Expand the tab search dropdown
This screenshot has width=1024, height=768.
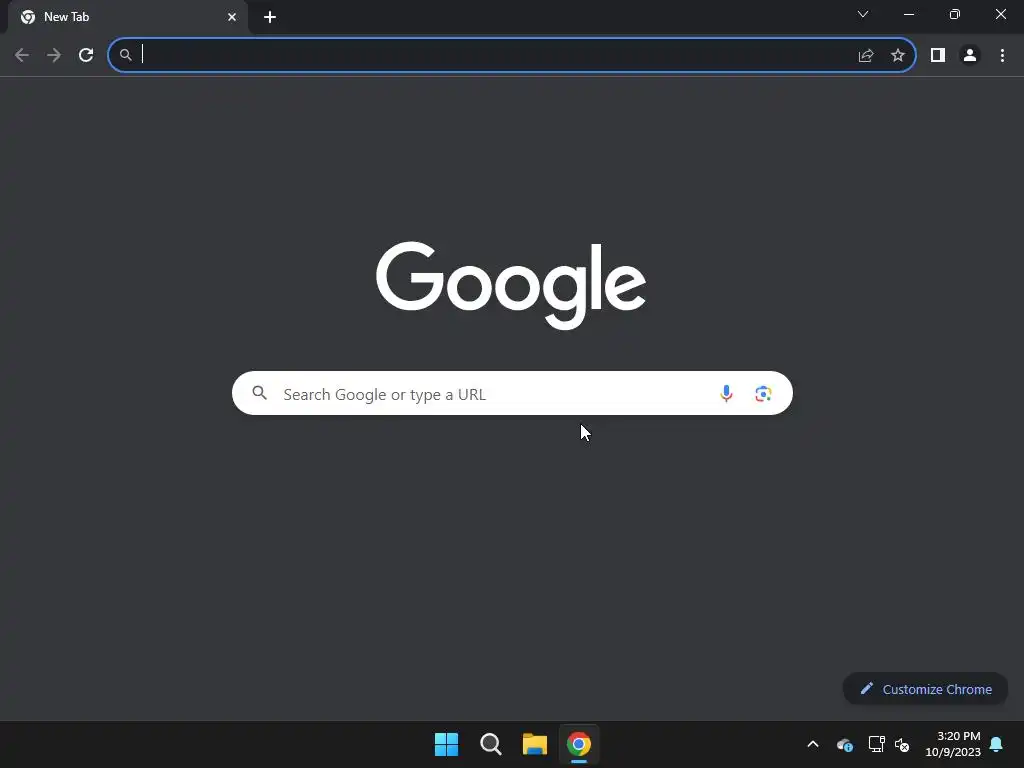pyautogui.click(x=863, y=14)
